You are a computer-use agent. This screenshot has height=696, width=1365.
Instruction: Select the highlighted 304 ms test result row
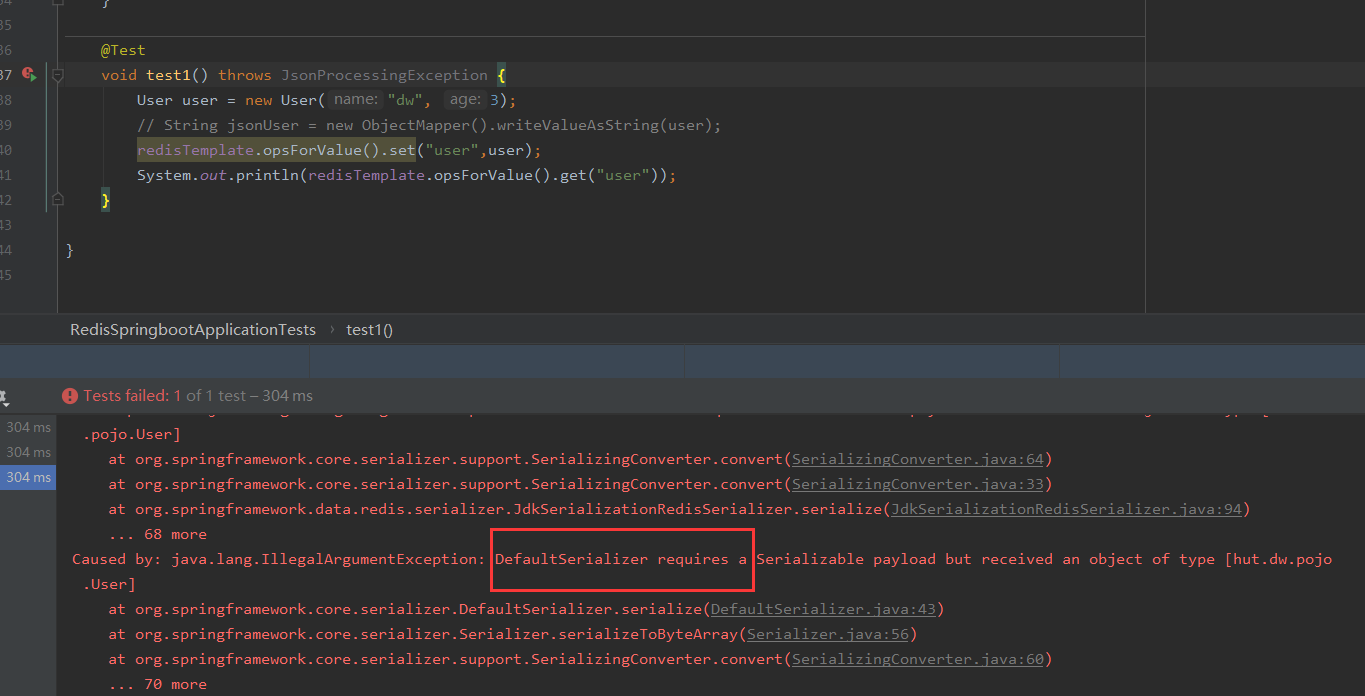pyautogui.click(x=28, y=477)
